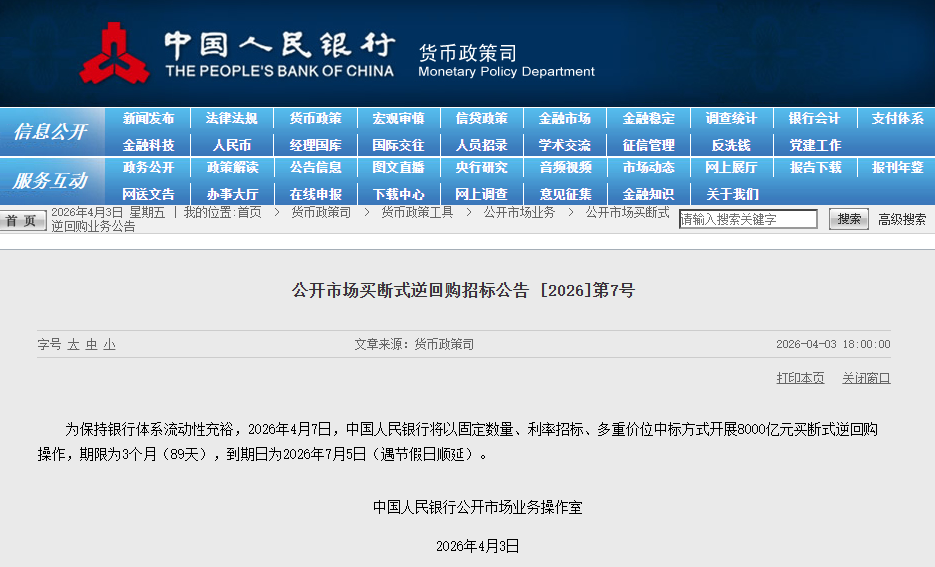
Task: Open 图文直播 navigation item
Action: point(398,168)
